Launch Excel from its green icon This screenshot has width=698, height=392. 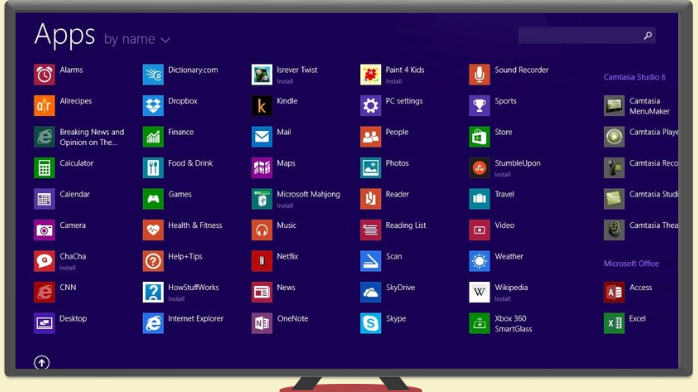(614, 323)
